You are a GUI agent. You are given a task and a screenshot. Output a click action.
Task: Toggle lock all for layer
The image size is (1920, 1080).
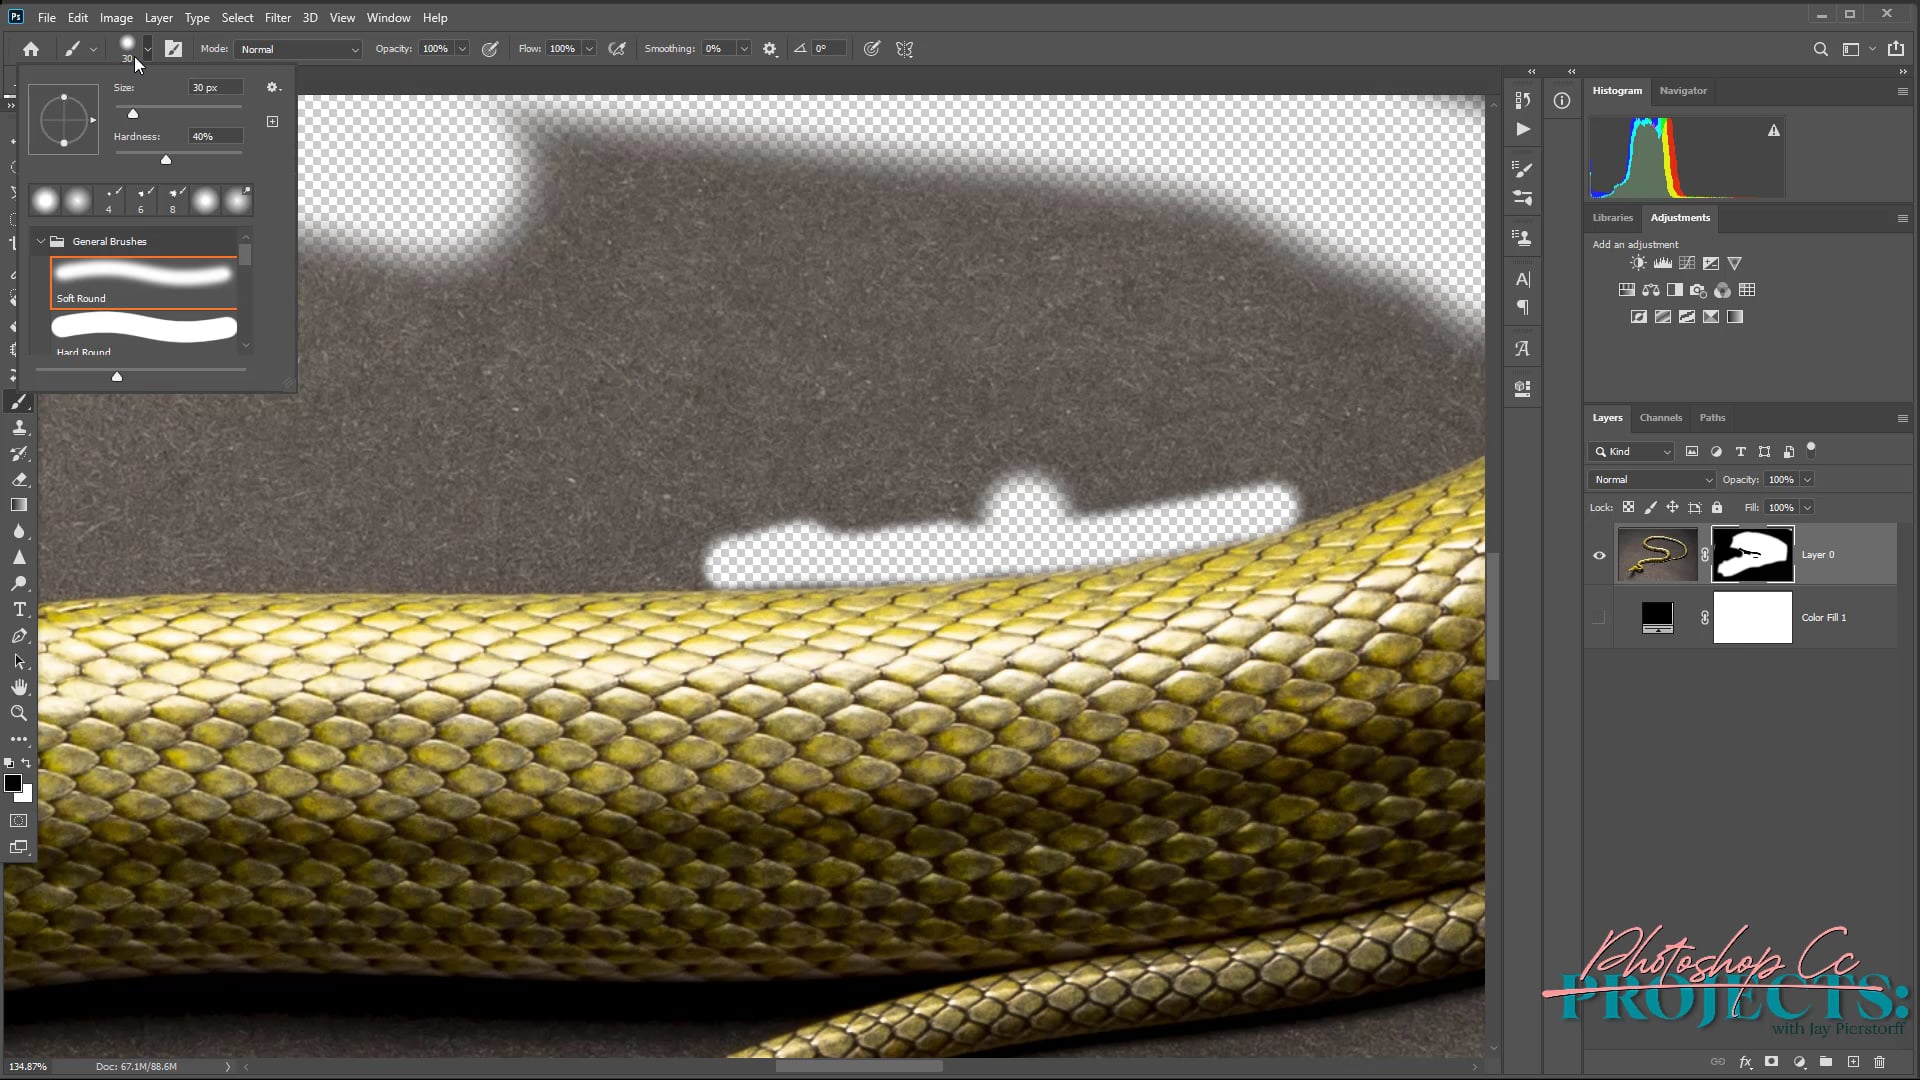tap(1717, 508)
